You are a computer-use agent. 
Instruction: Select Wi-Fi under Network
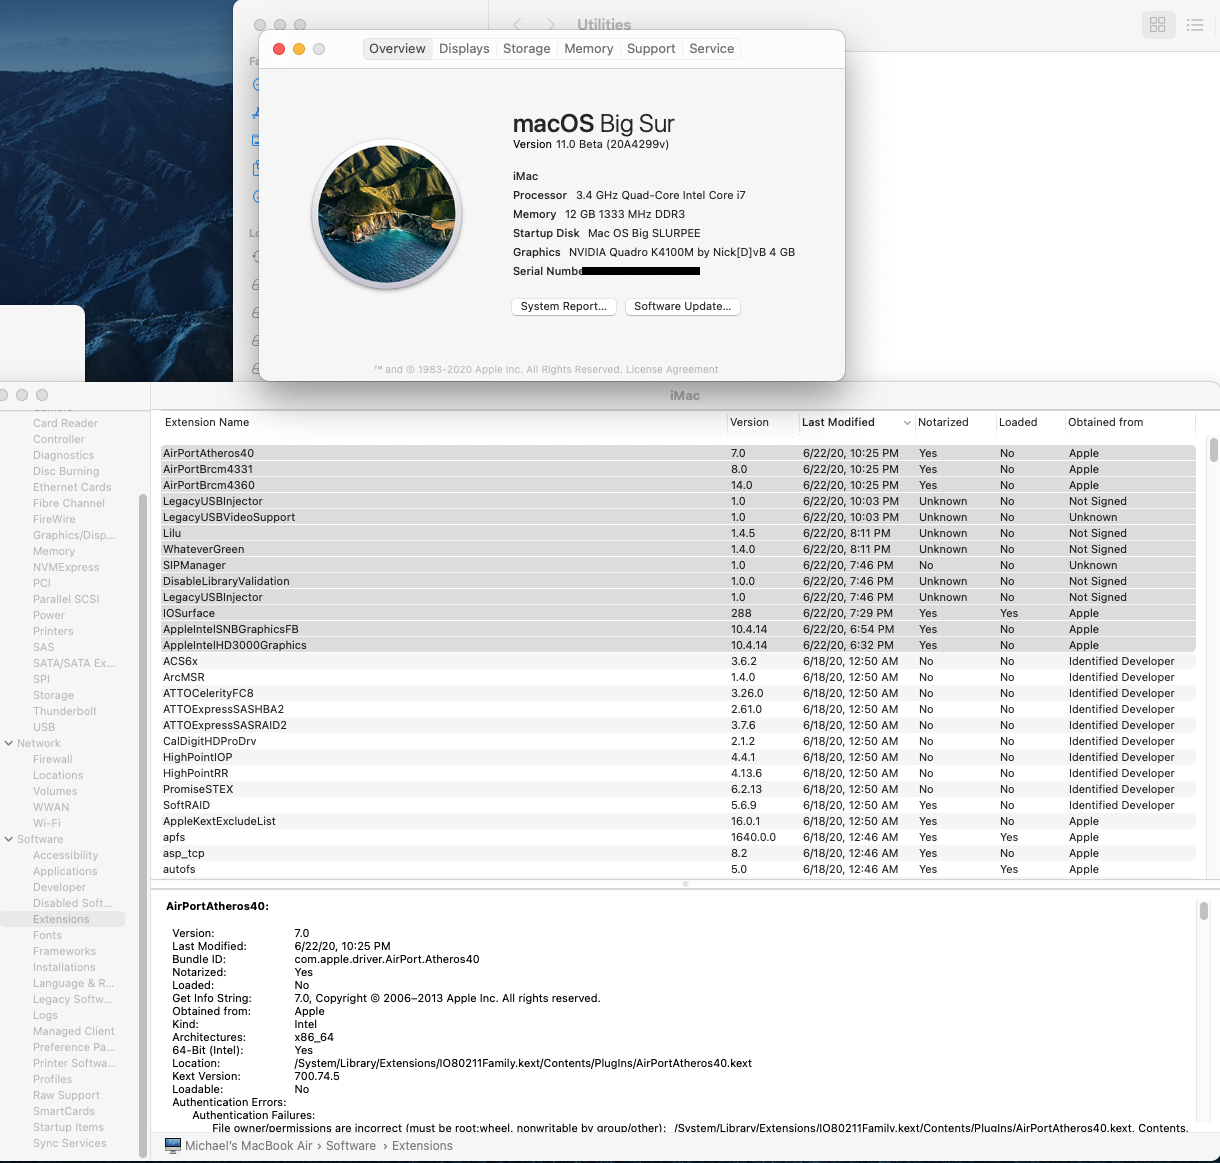[x=47, y=823]
